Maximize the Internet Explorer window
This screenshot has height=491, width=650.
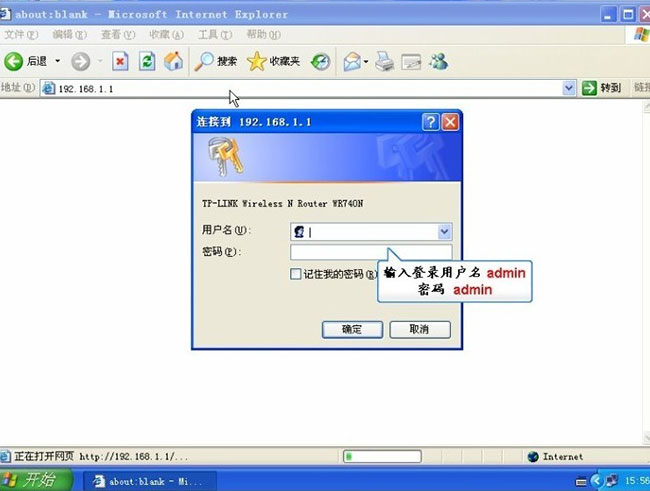[628, 15]
